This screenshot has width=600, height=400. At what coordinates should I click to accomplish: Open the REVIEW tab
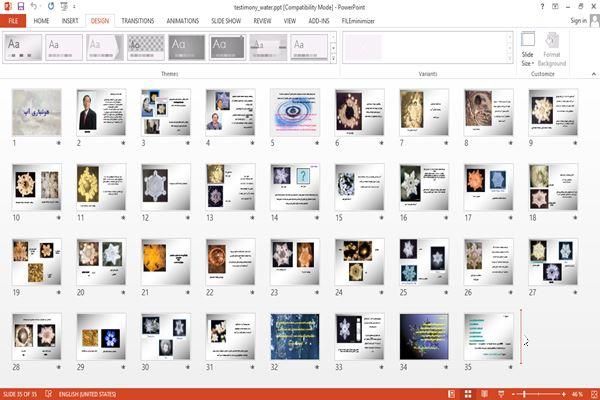(262, 21)
